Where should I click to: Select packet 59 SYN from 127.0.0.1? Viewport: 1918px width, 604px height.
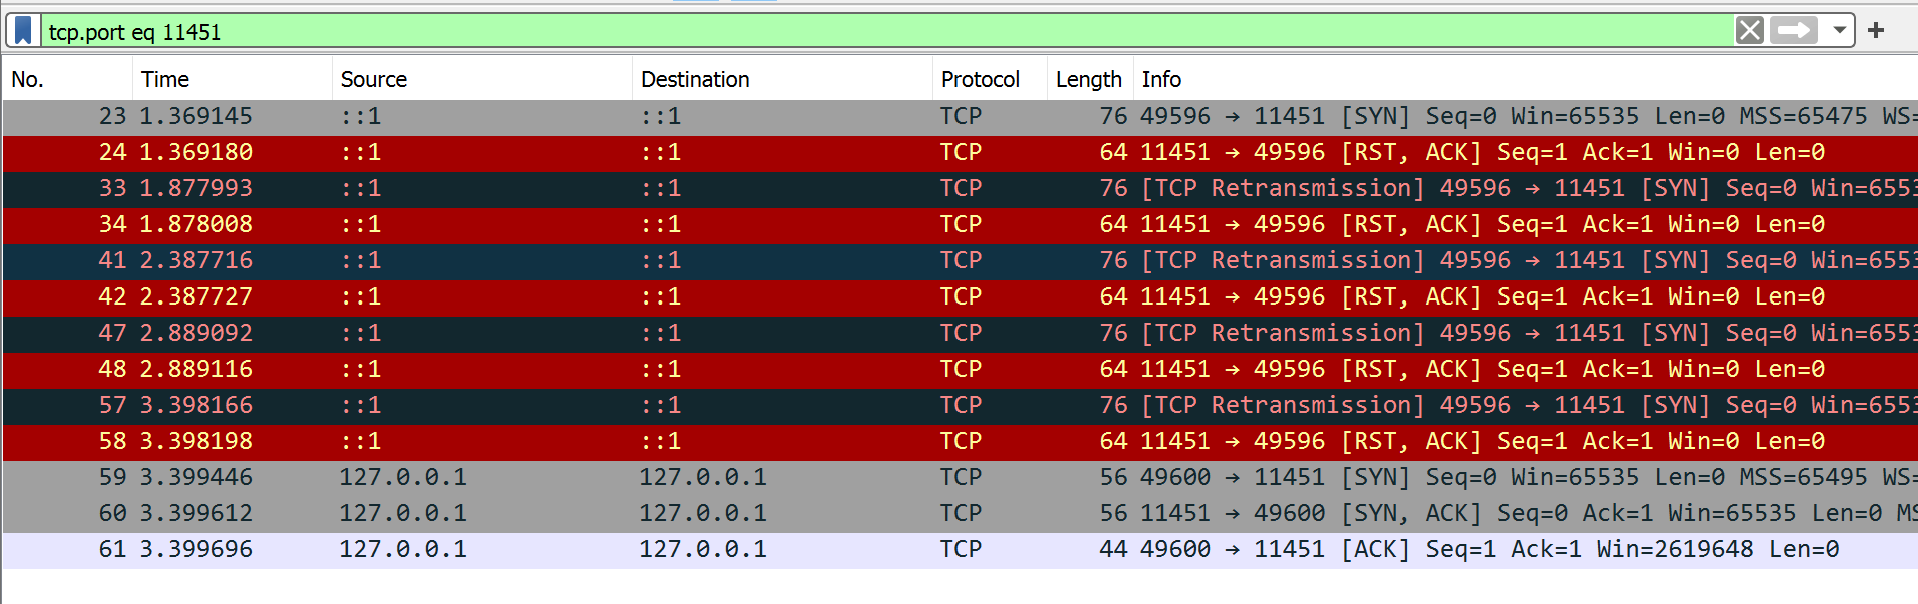point(960,478)
